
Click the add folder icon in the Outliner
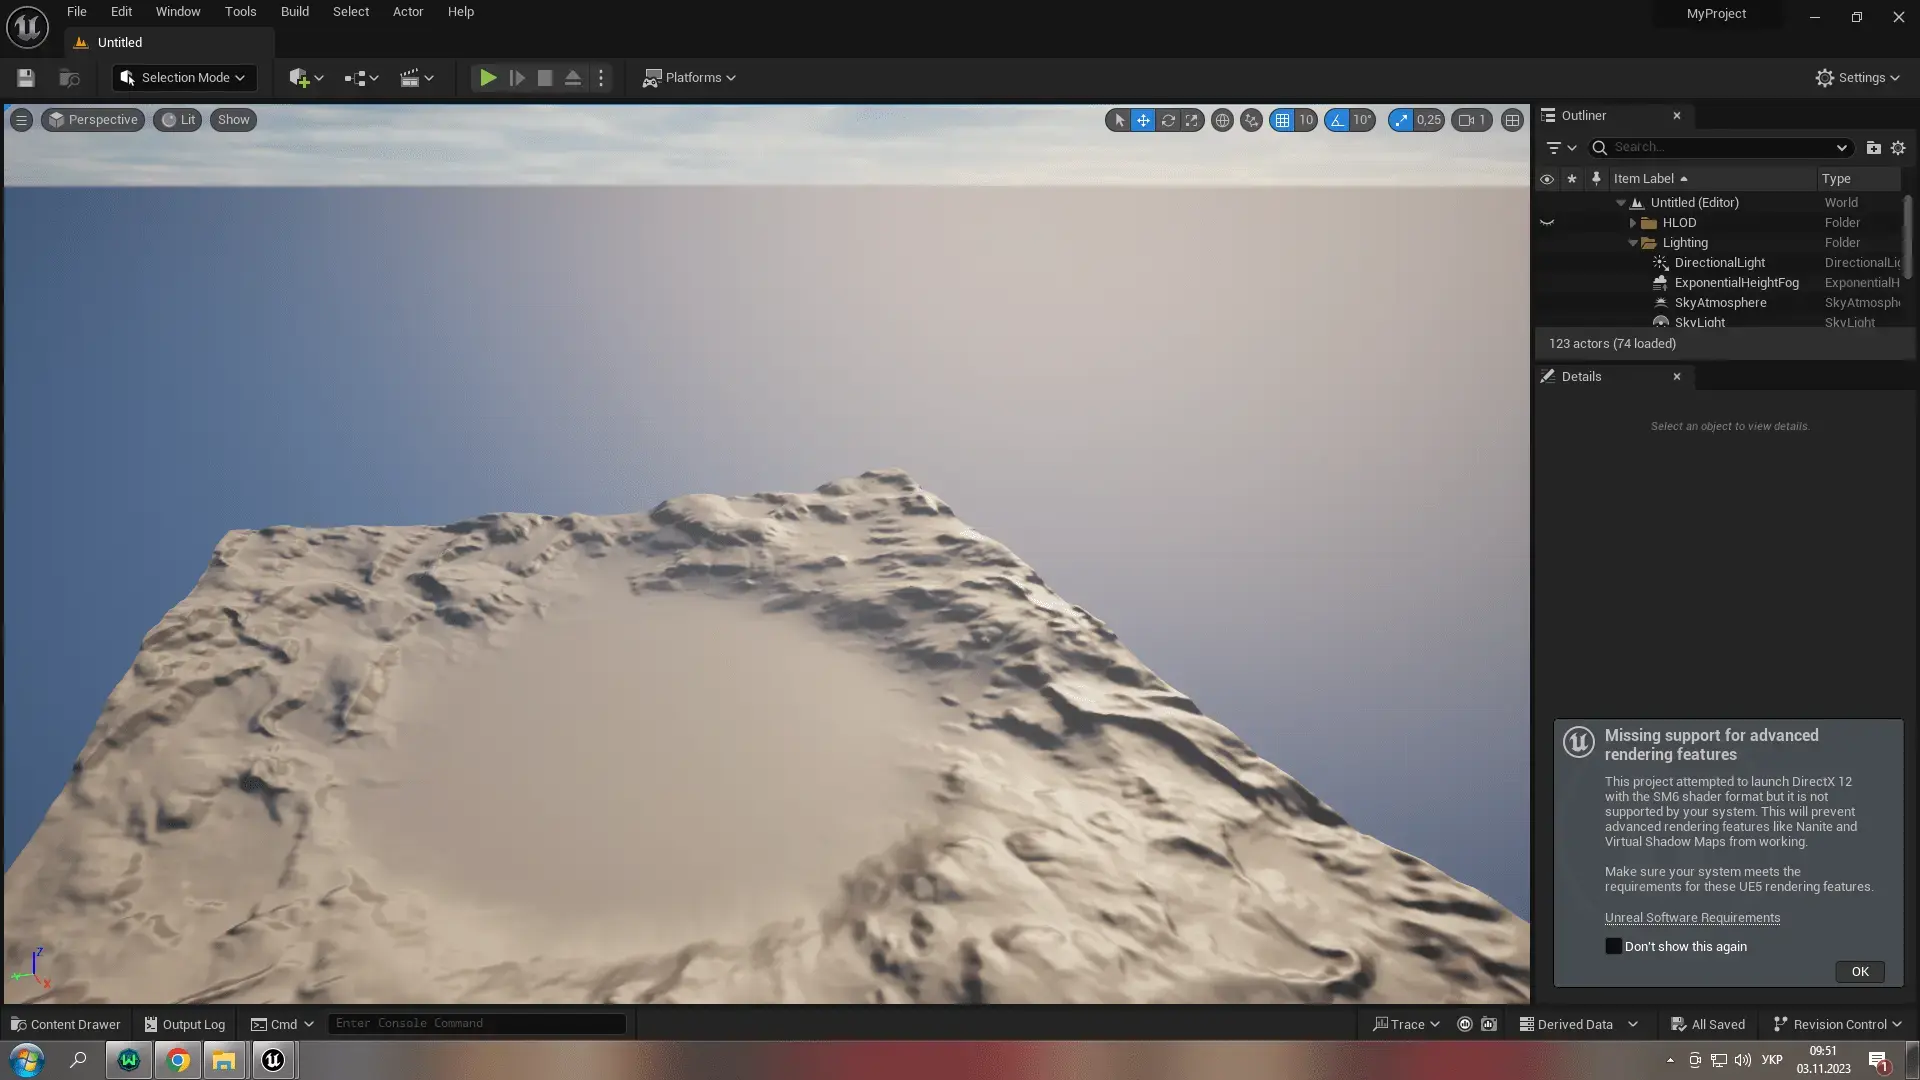pos(1873,148)
